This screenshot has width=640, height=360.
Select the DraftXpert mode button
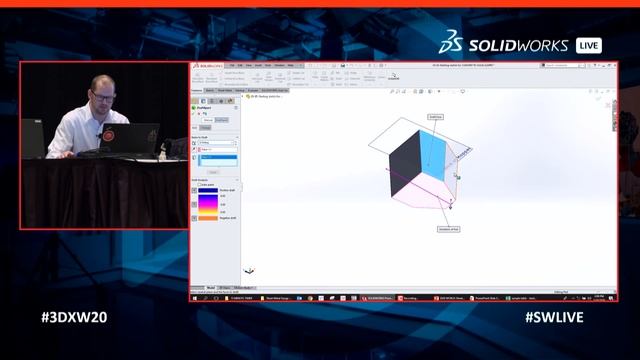tap(222, 120)
